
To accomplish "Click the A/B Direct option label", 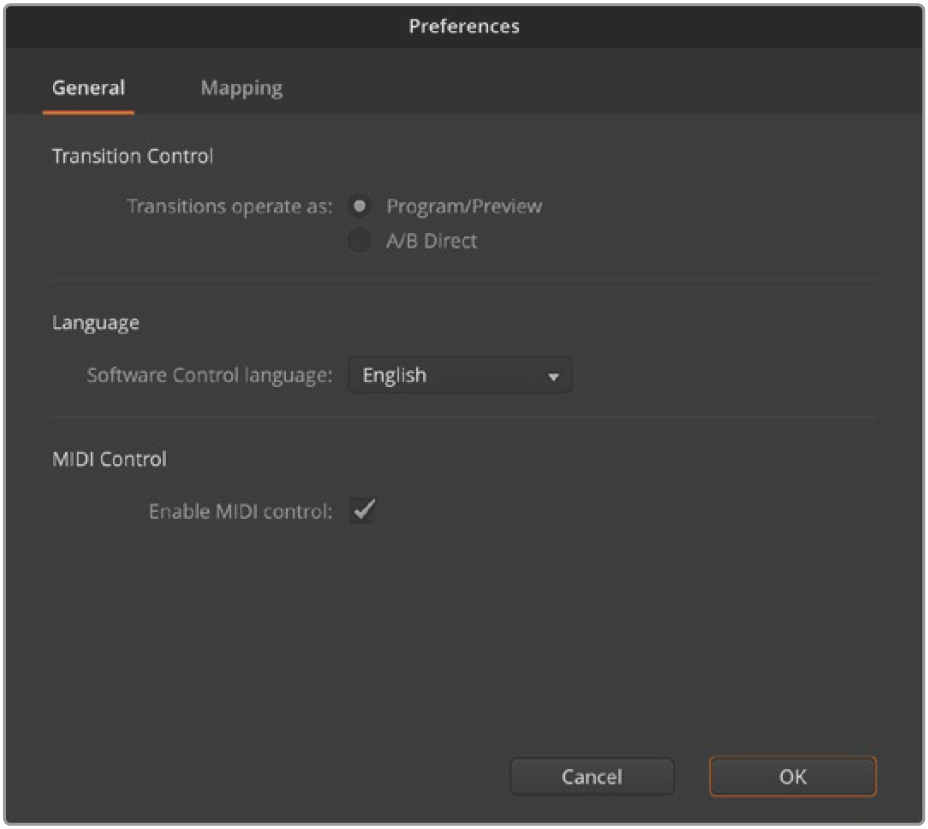I will click(x=431, y=241).
